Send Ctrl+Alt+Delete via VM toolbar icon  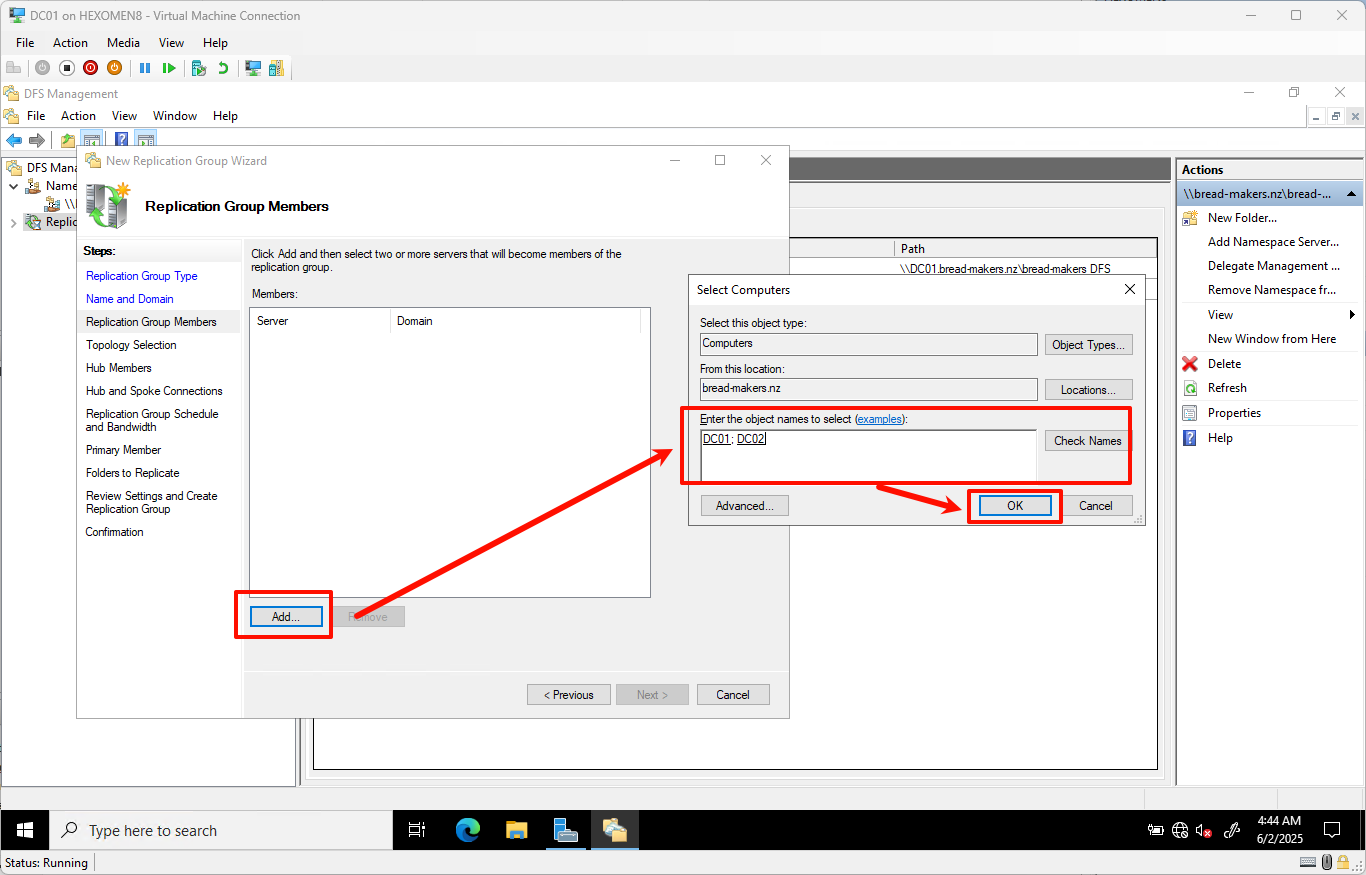tap(13, 67)
